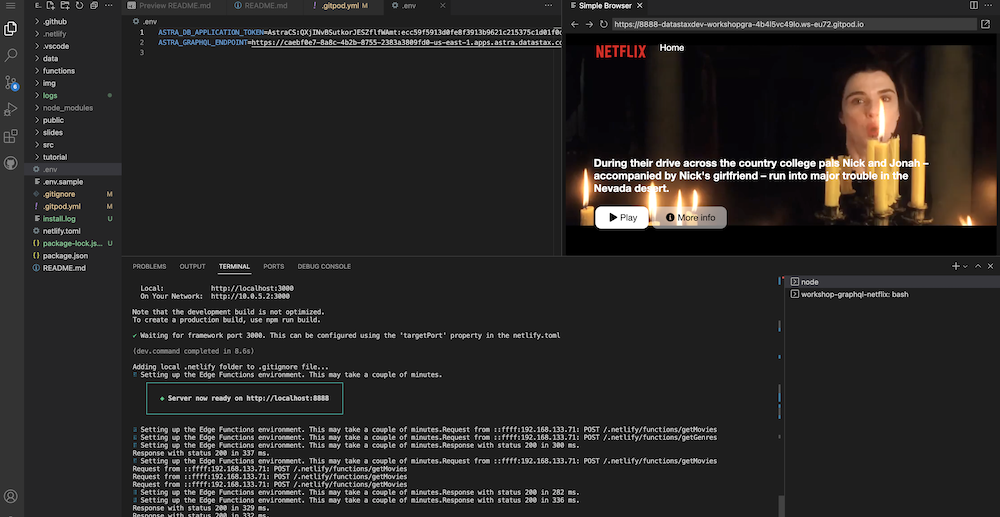Image resolution: width=1000 pixels, height=517 pixels.
Task: Open Simple Browser more actions menu
Action: (x=989, y=5)
